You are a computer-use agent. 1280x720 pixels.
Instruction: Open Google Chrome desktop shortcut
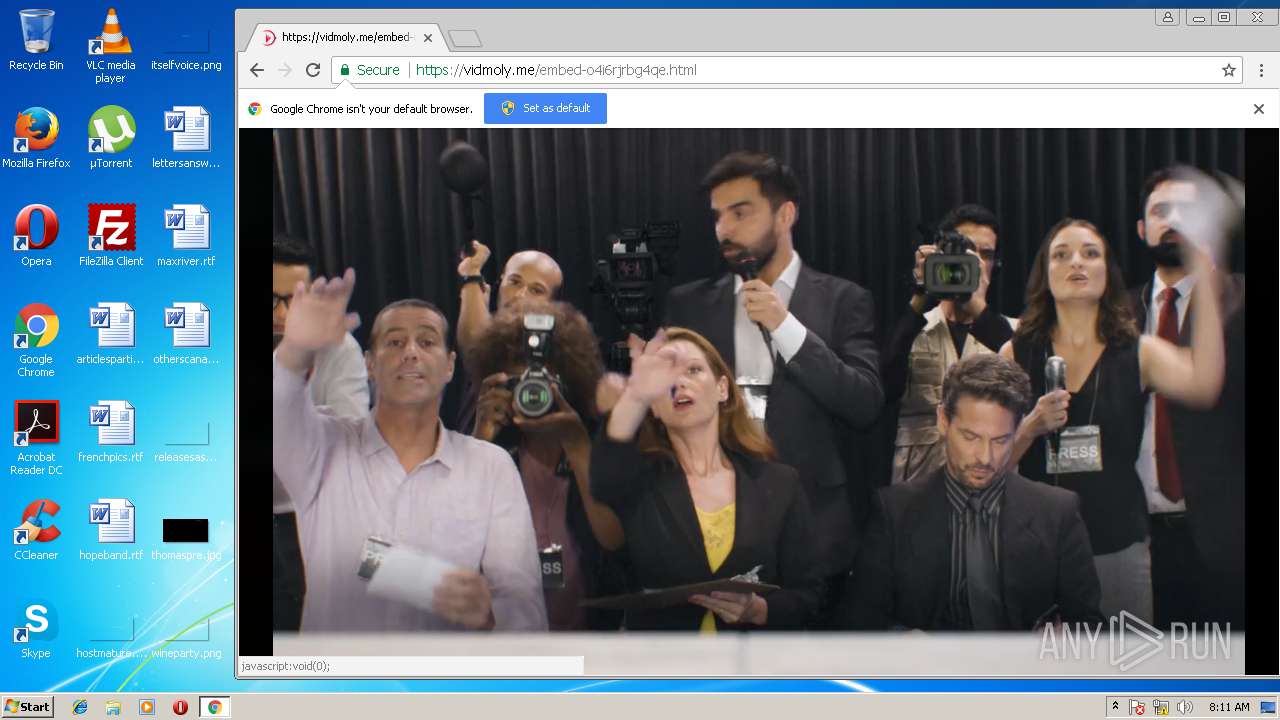36,340
